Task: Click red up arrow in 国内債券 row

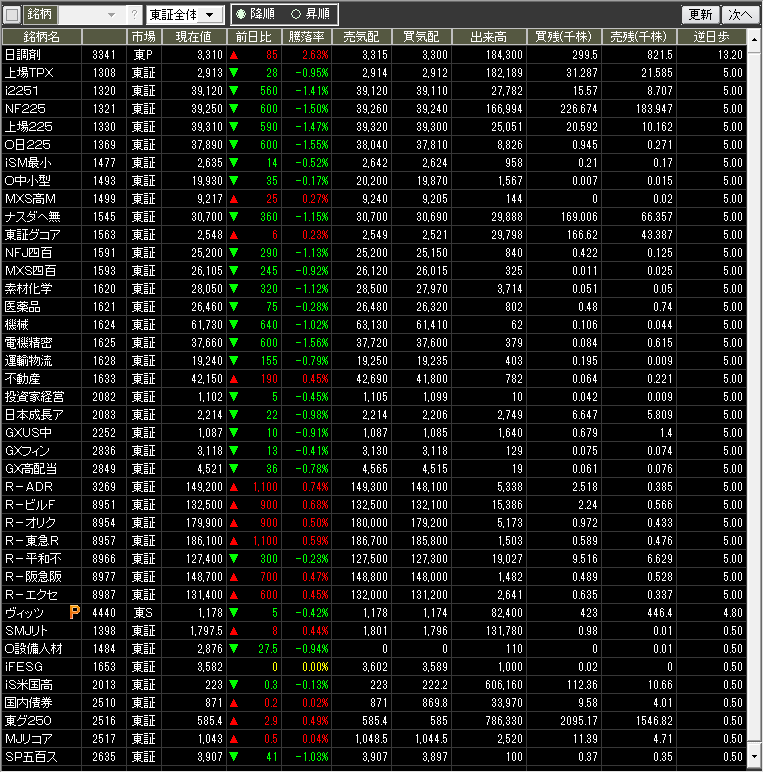Action: (234, 703)
